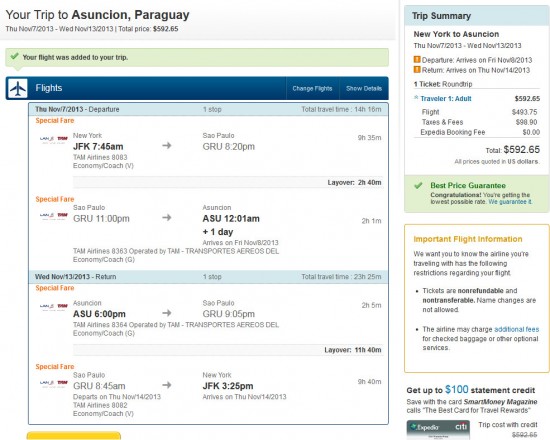Click the '9h 40m' flight duration

(369, 381)
